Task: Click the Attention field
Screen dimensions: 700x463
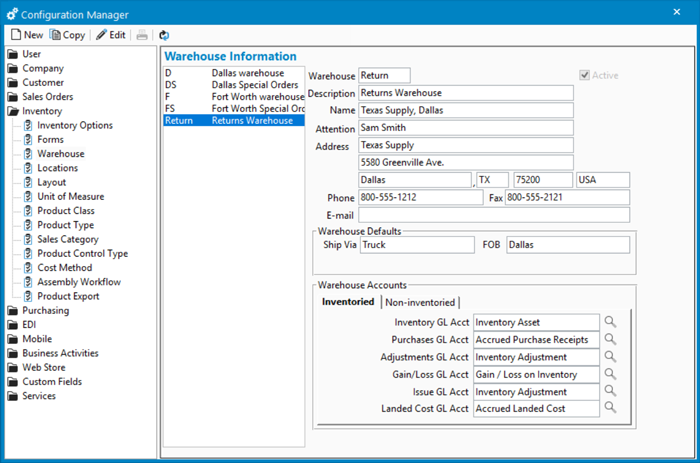Action: click(x=466, y=128)
